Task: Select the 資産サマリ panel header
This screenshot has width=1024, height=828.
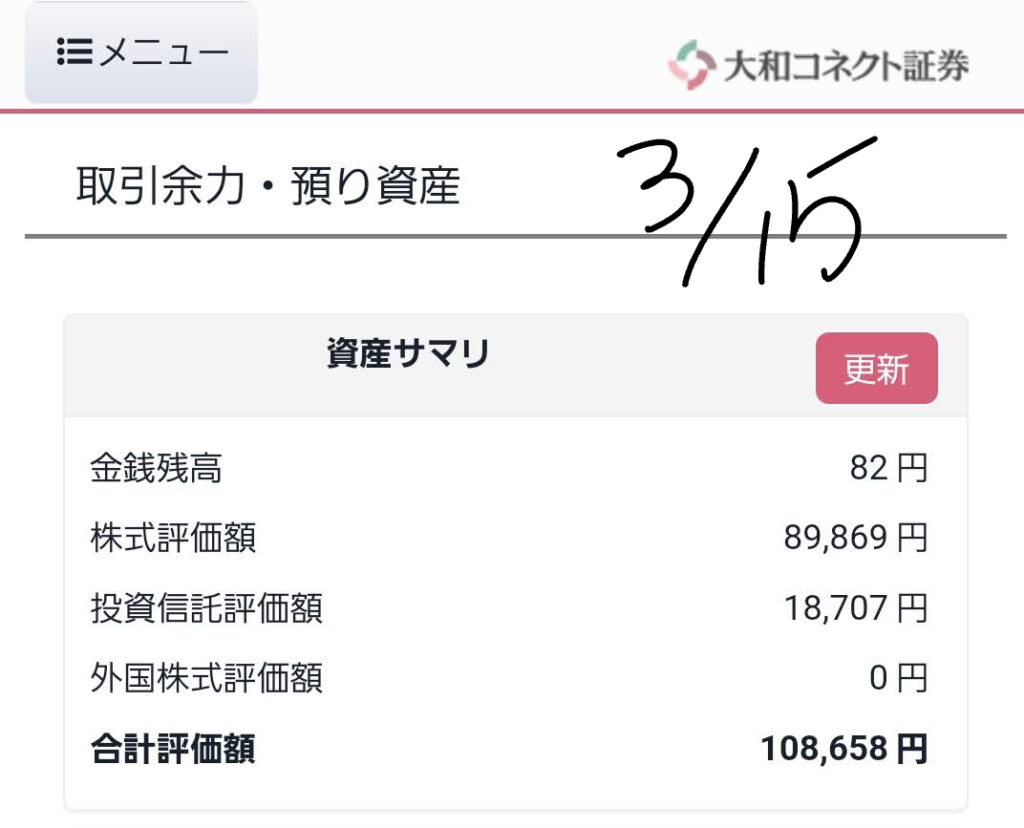Action: (x=408, y=354)
